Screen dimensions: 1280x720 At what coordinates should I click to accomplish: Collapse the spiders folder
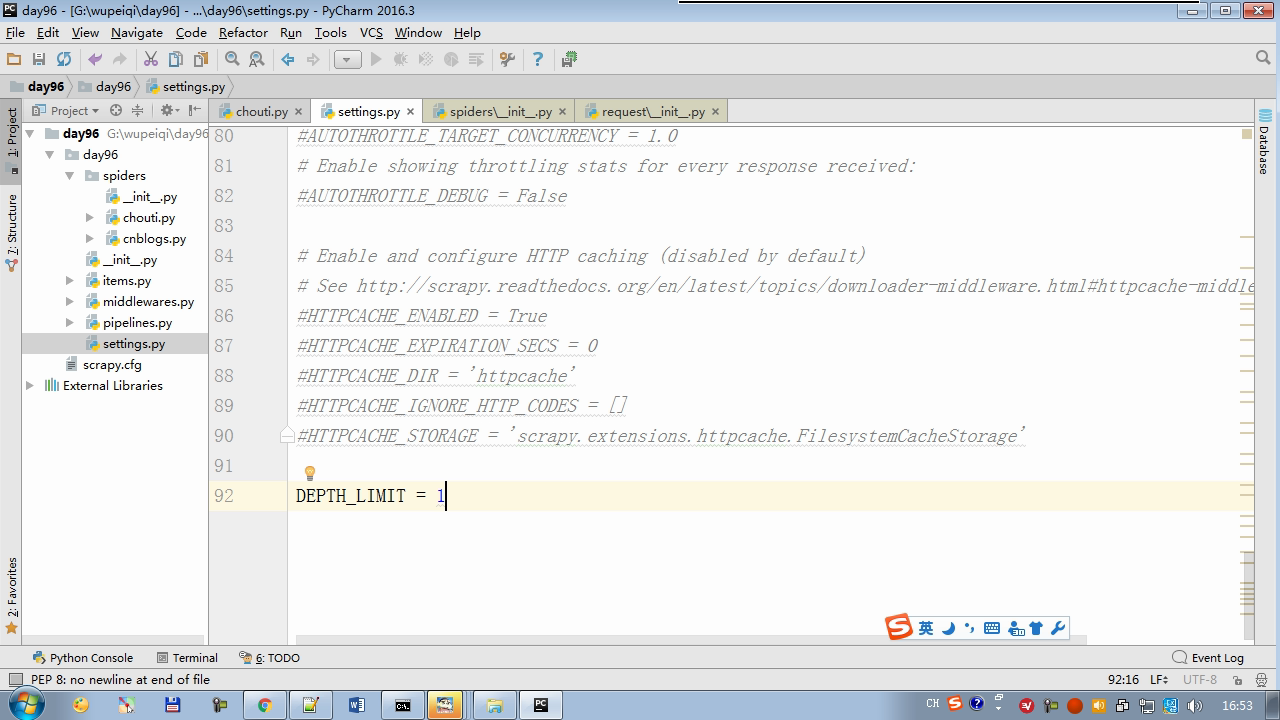[x=70, y=175]
